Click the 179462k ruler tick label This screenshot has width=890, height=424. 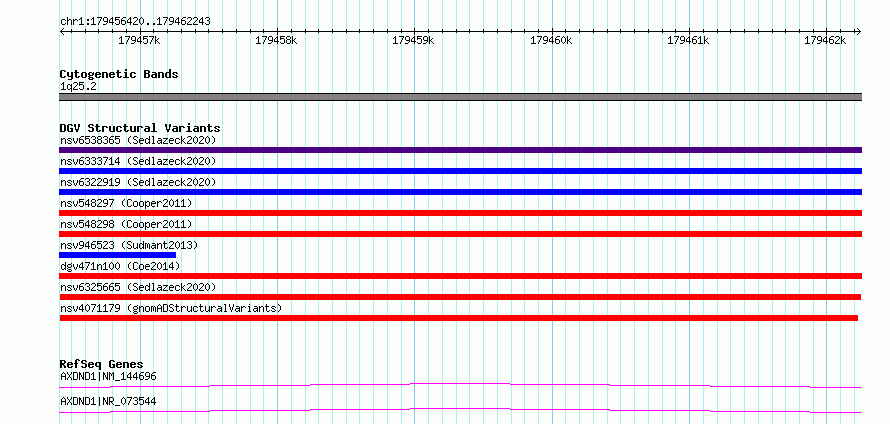tap(825, 40)
